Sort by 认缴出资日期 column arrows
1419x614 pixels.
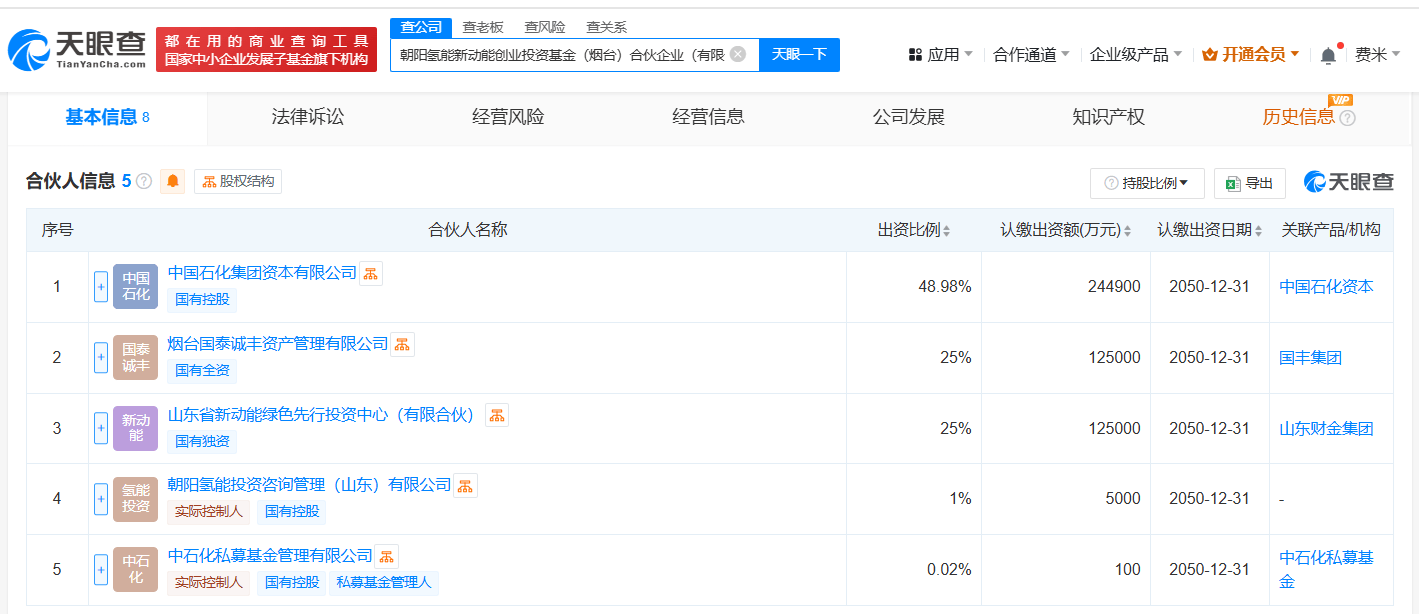pyautogui.click(x=1257, y=231)
